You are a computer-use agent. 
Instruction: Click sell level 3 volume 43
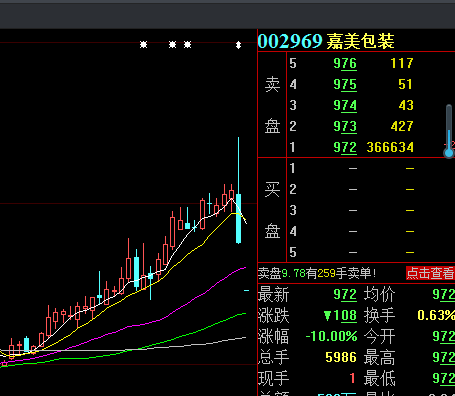(406, 105)
